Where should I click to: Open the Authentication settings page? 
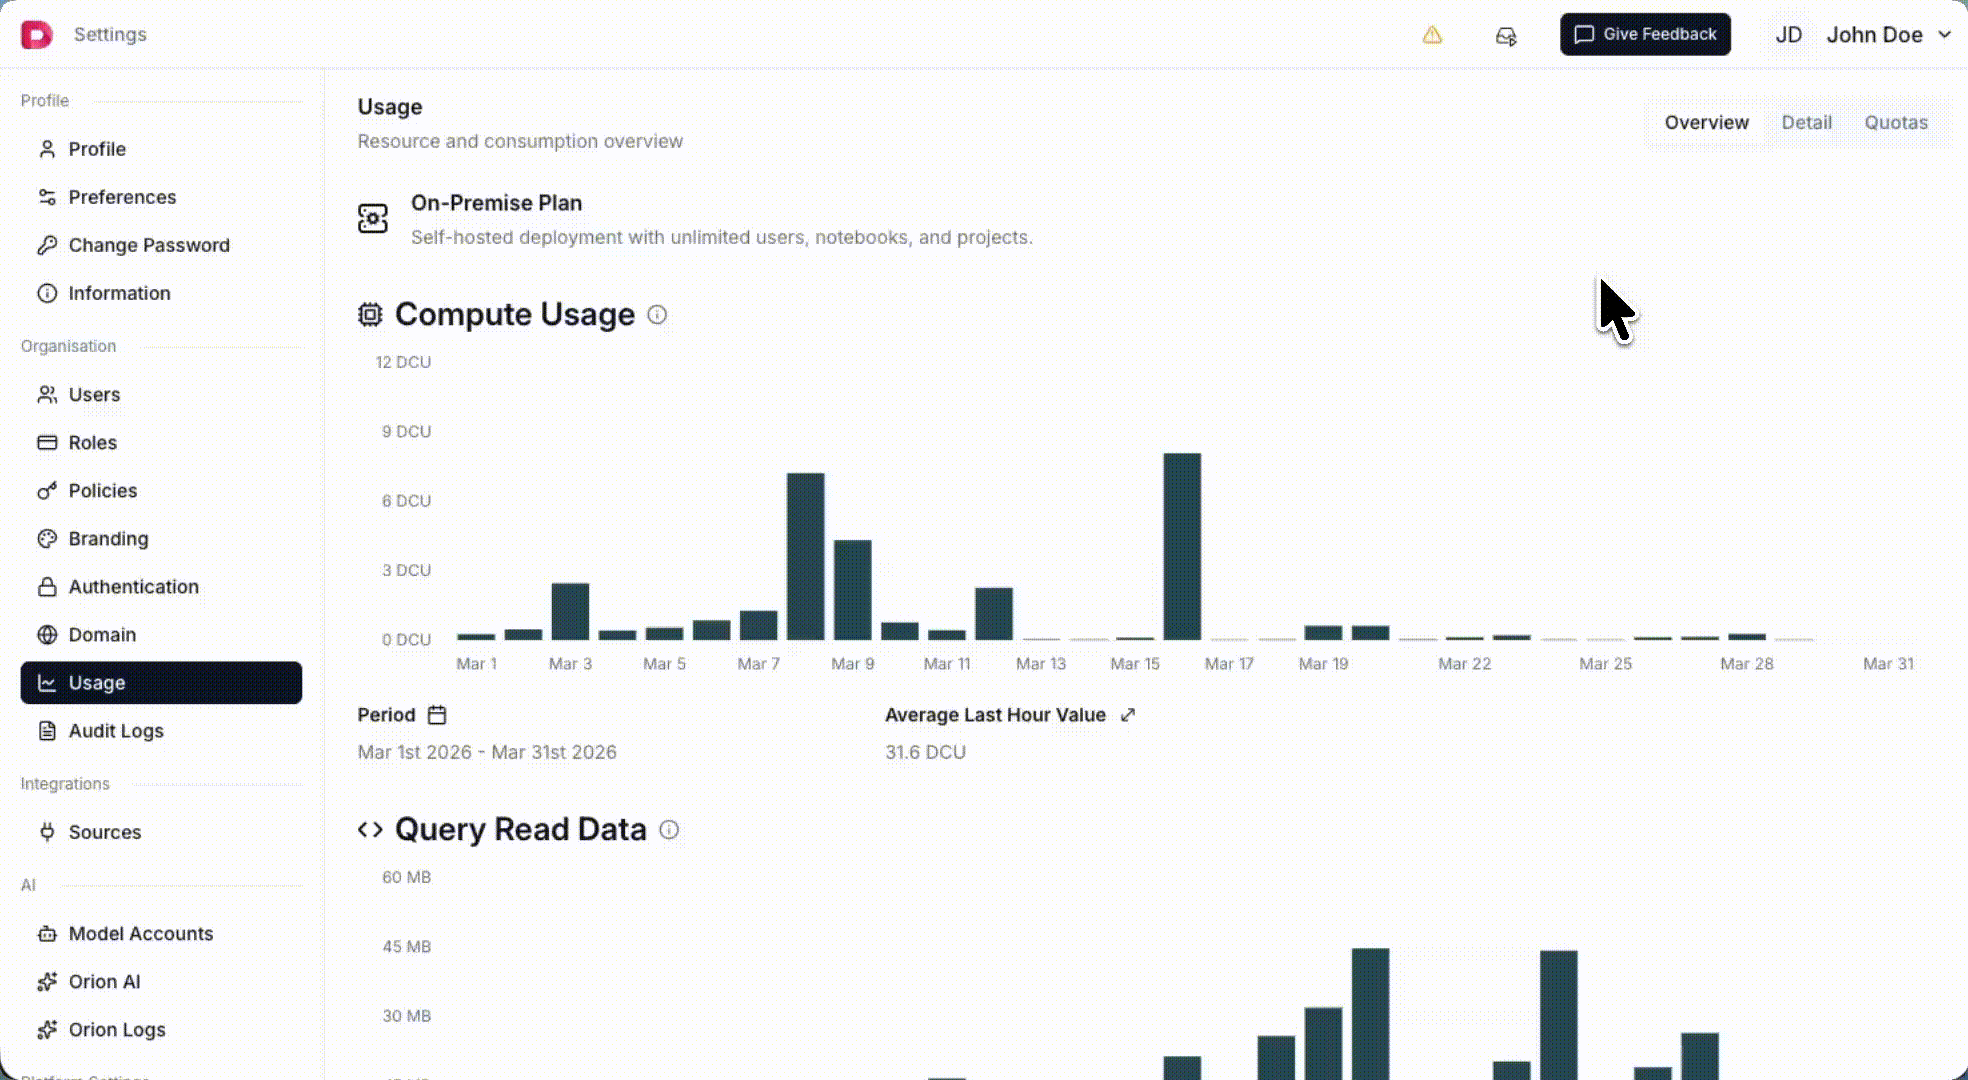(133, 587)
